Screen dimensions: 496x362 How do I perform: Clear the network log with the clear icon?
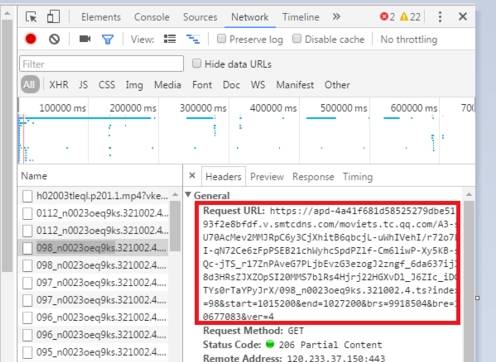[x=54, y=39]
